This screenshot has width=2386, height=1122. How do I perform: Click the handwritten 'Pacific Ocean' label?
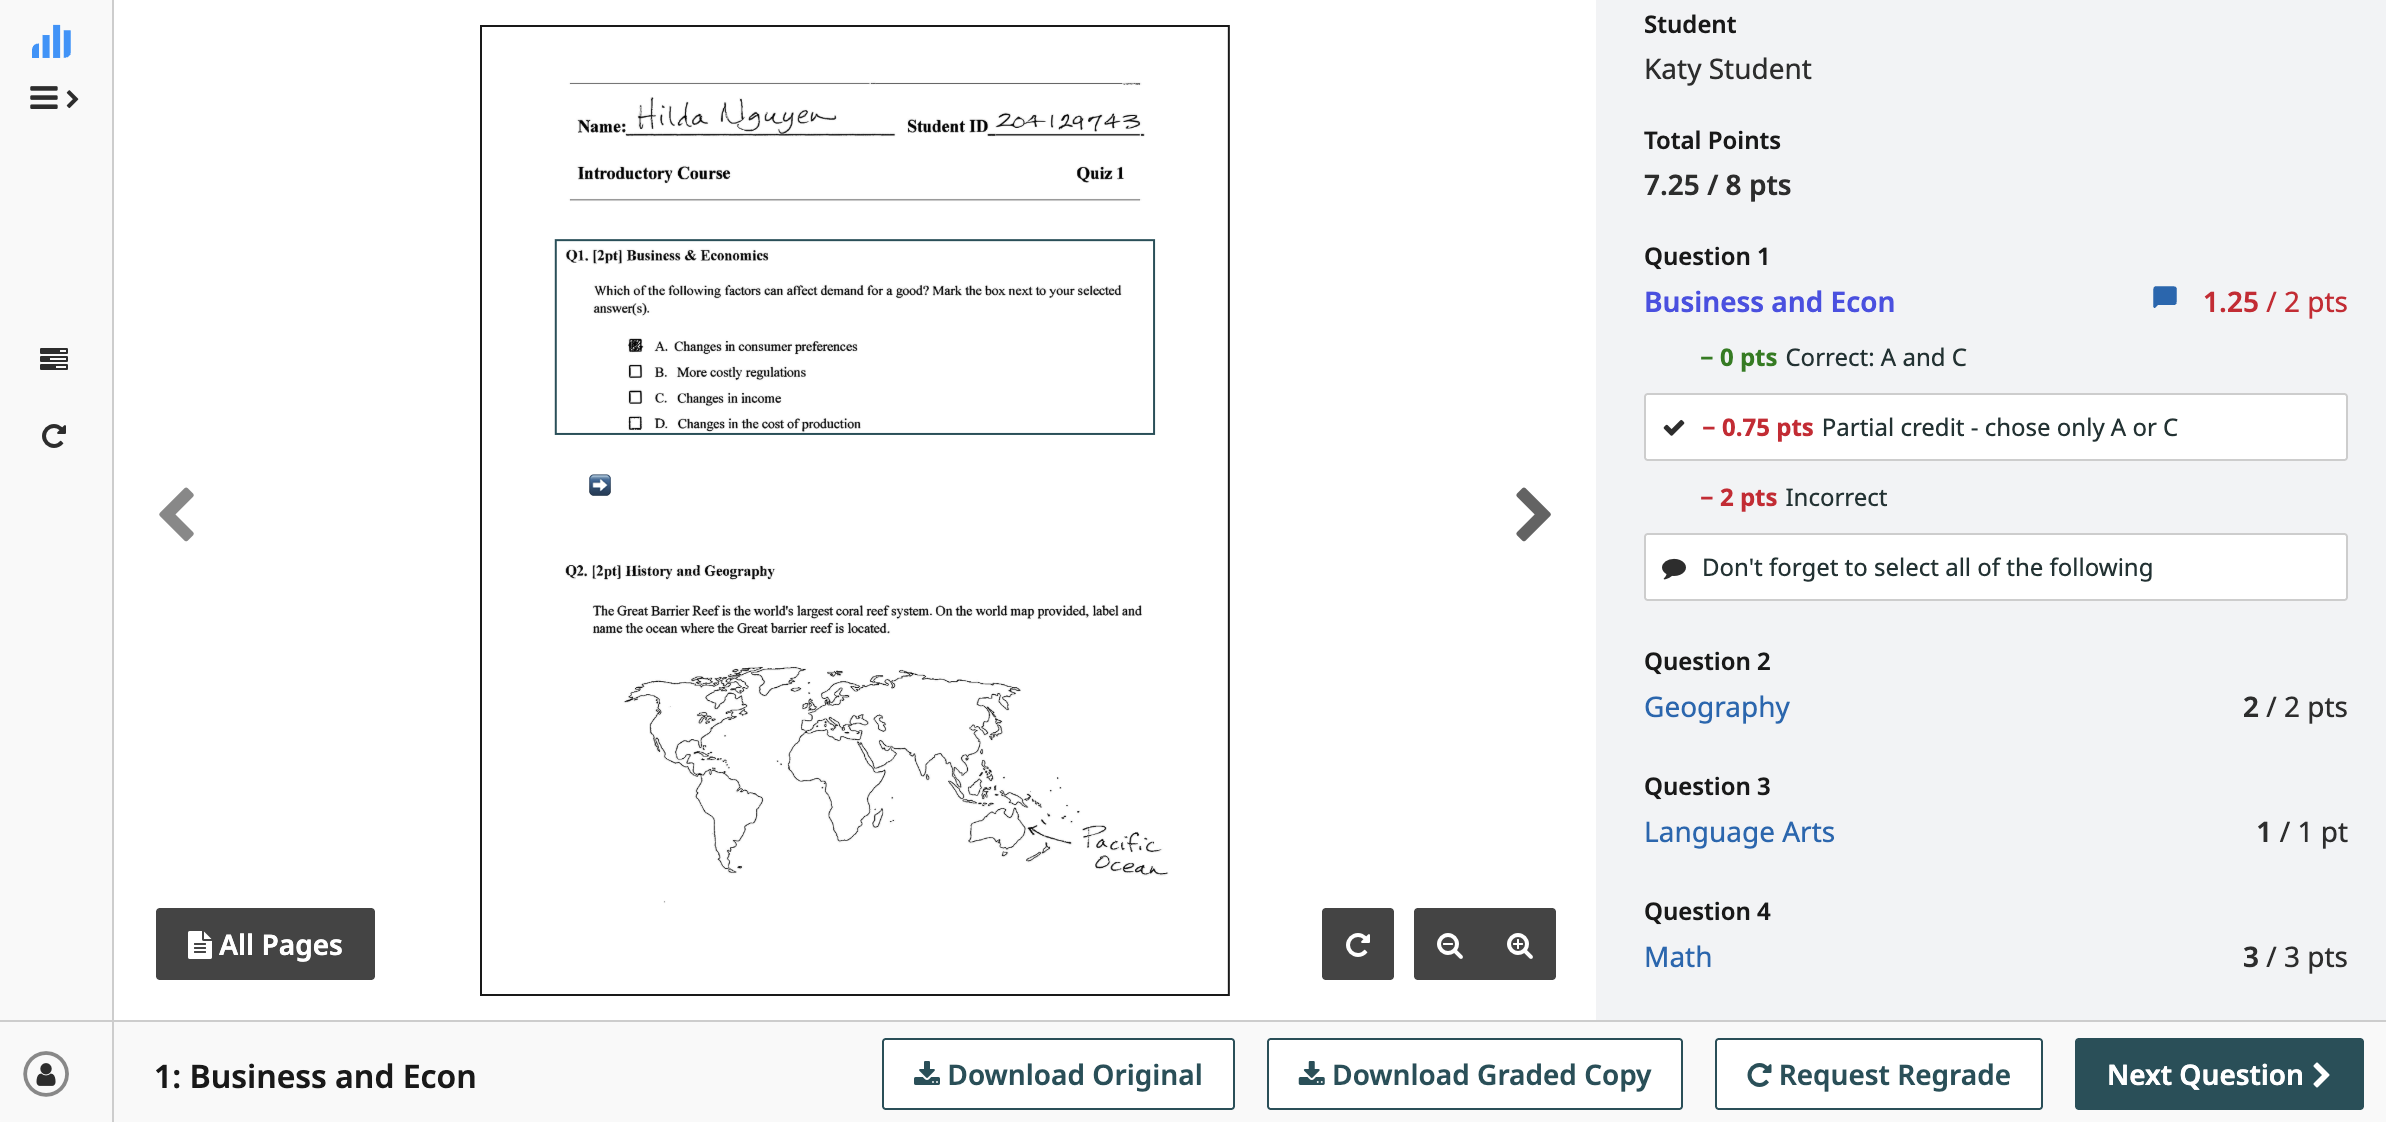1125,851
